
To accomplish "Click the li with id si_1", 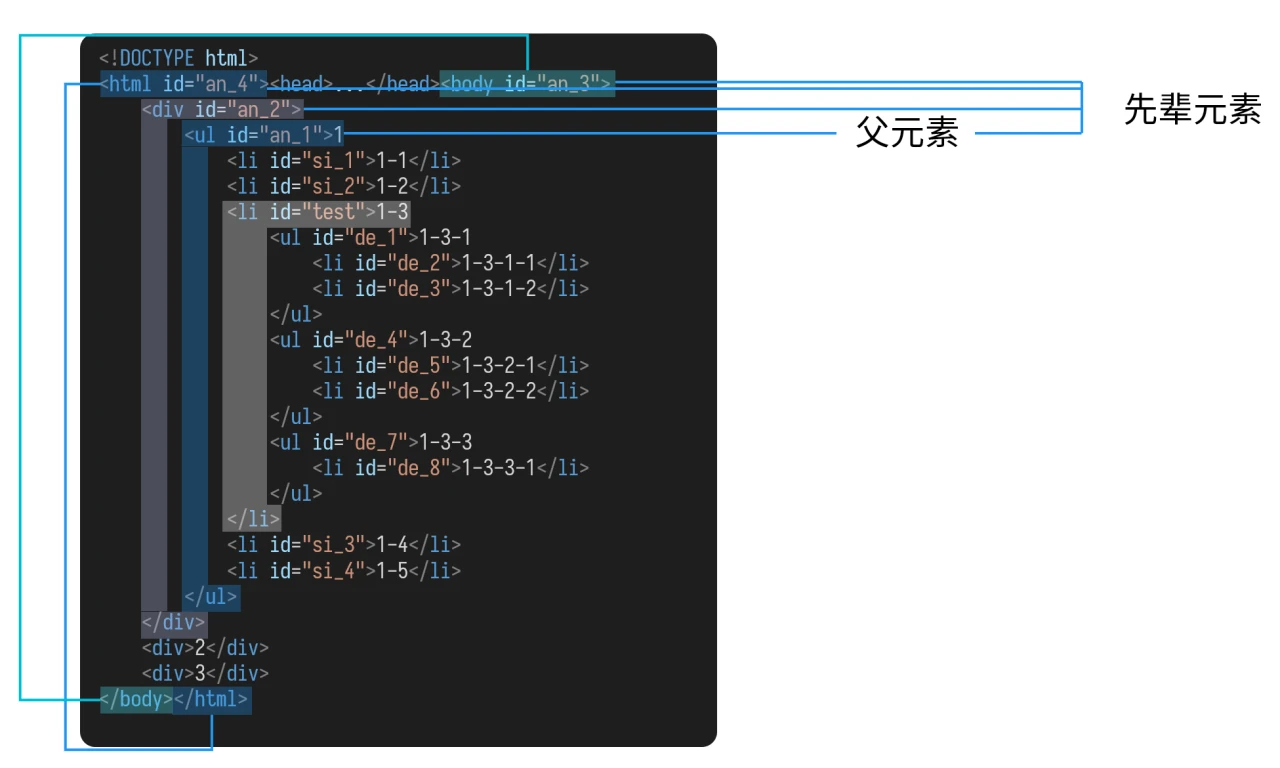I will pos(343,160).
